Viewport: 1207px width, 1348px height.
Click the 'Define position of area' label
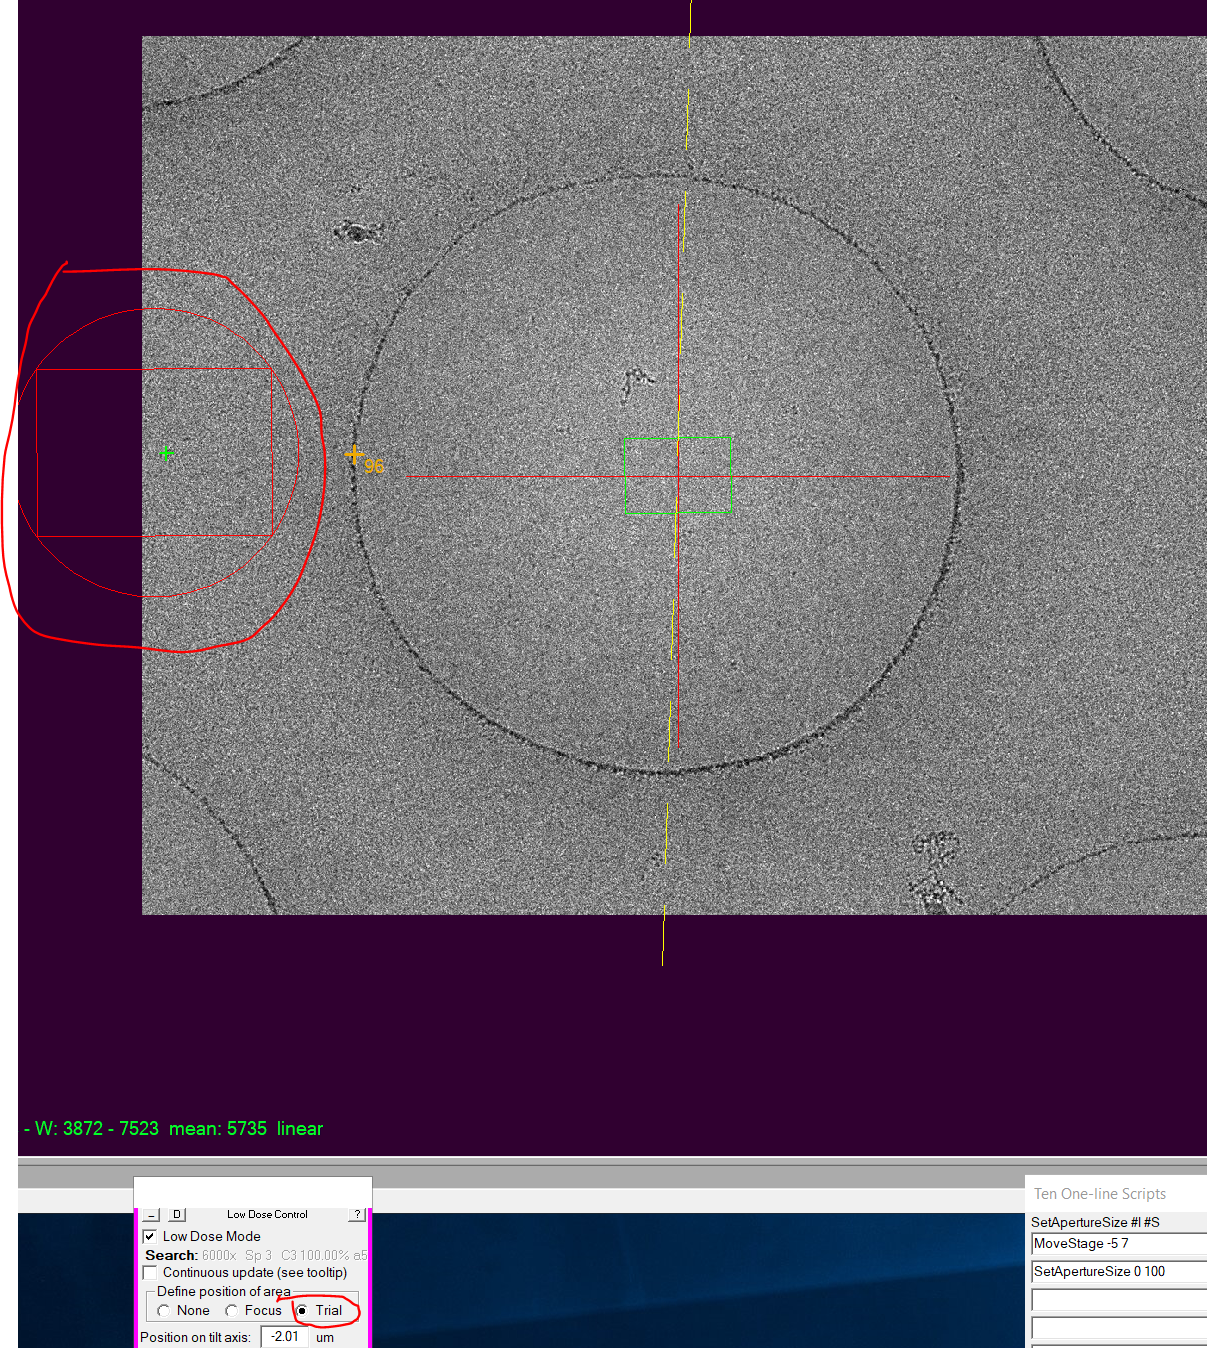[x=224, y=1291]
